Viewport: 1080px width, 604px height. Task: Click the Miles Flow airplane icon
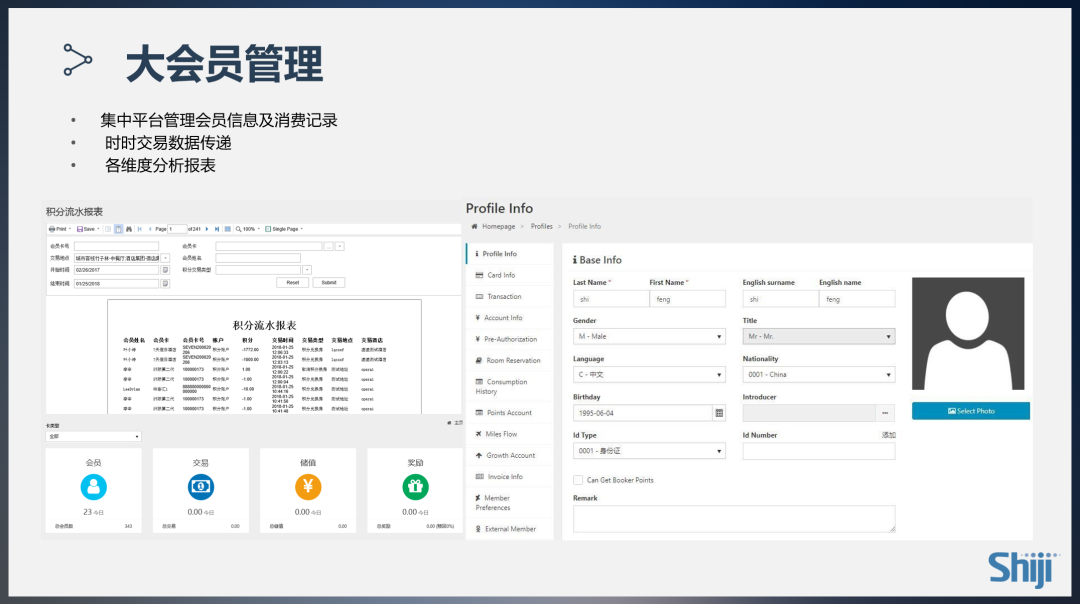tap(479, 434)
